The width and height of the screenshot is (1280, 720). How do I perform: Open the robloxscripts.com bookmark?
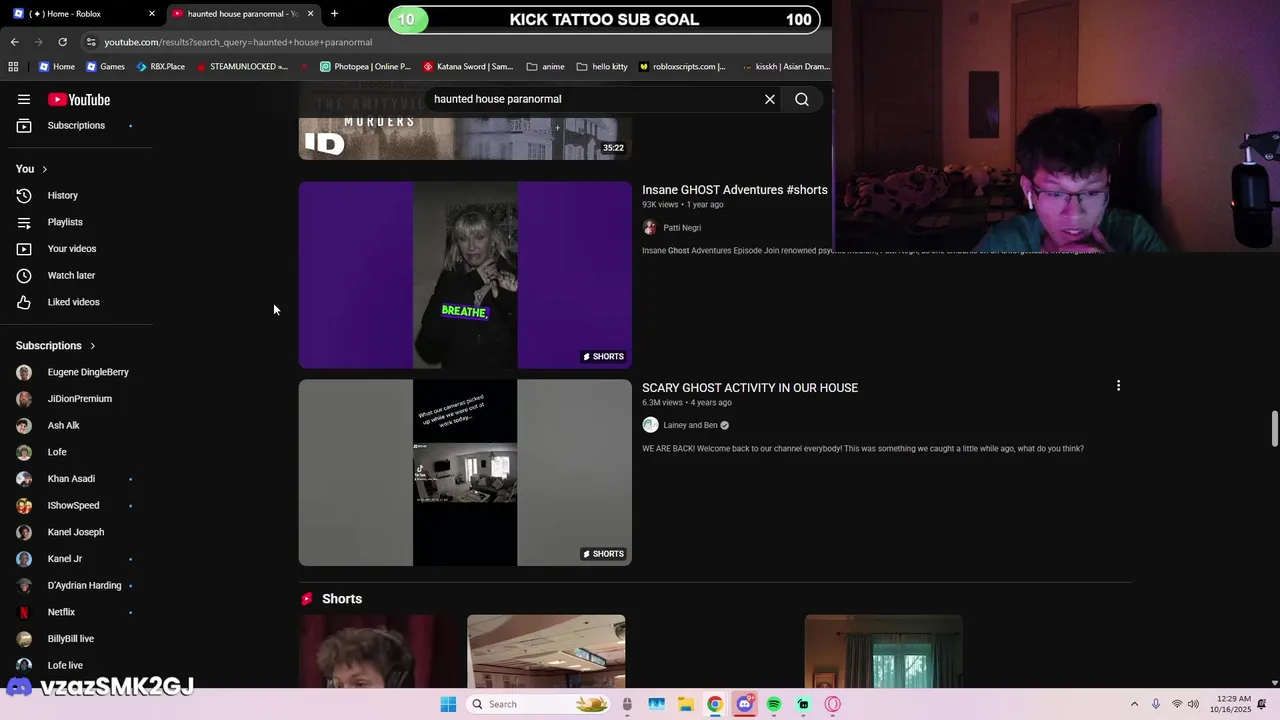click(683, 67)
